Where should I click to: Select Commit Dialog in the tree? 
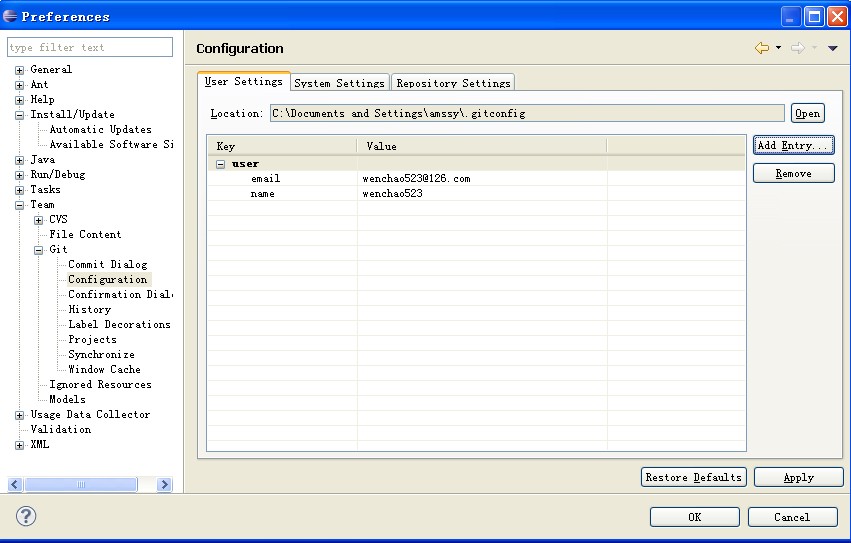(x=107, y=264)
